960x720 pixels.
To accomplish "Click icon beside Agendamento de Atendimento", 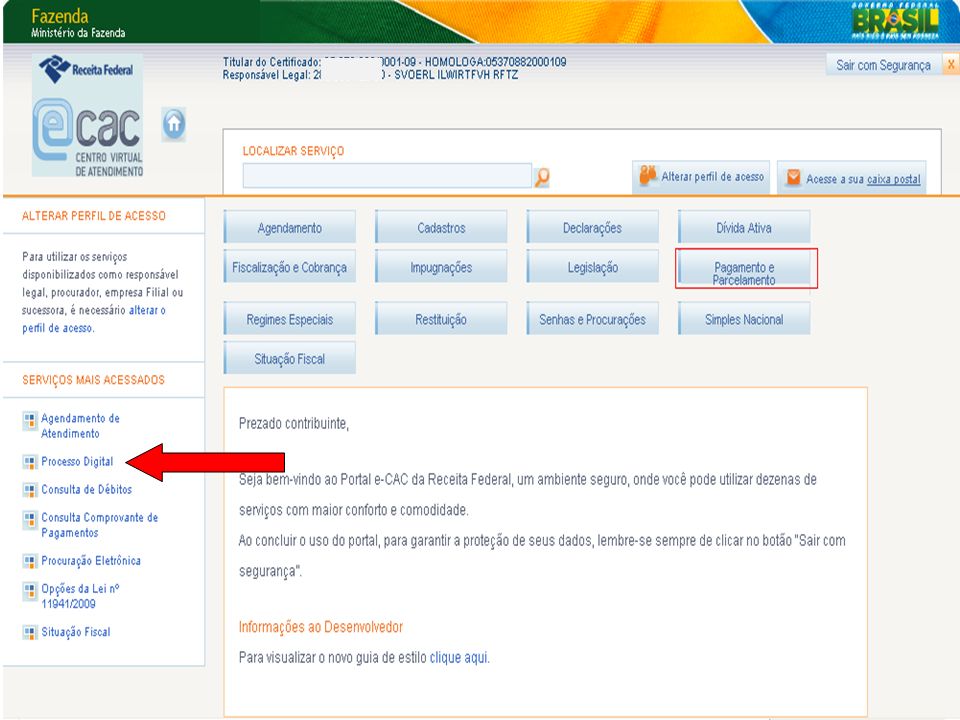I will click(x=29, y=420).
